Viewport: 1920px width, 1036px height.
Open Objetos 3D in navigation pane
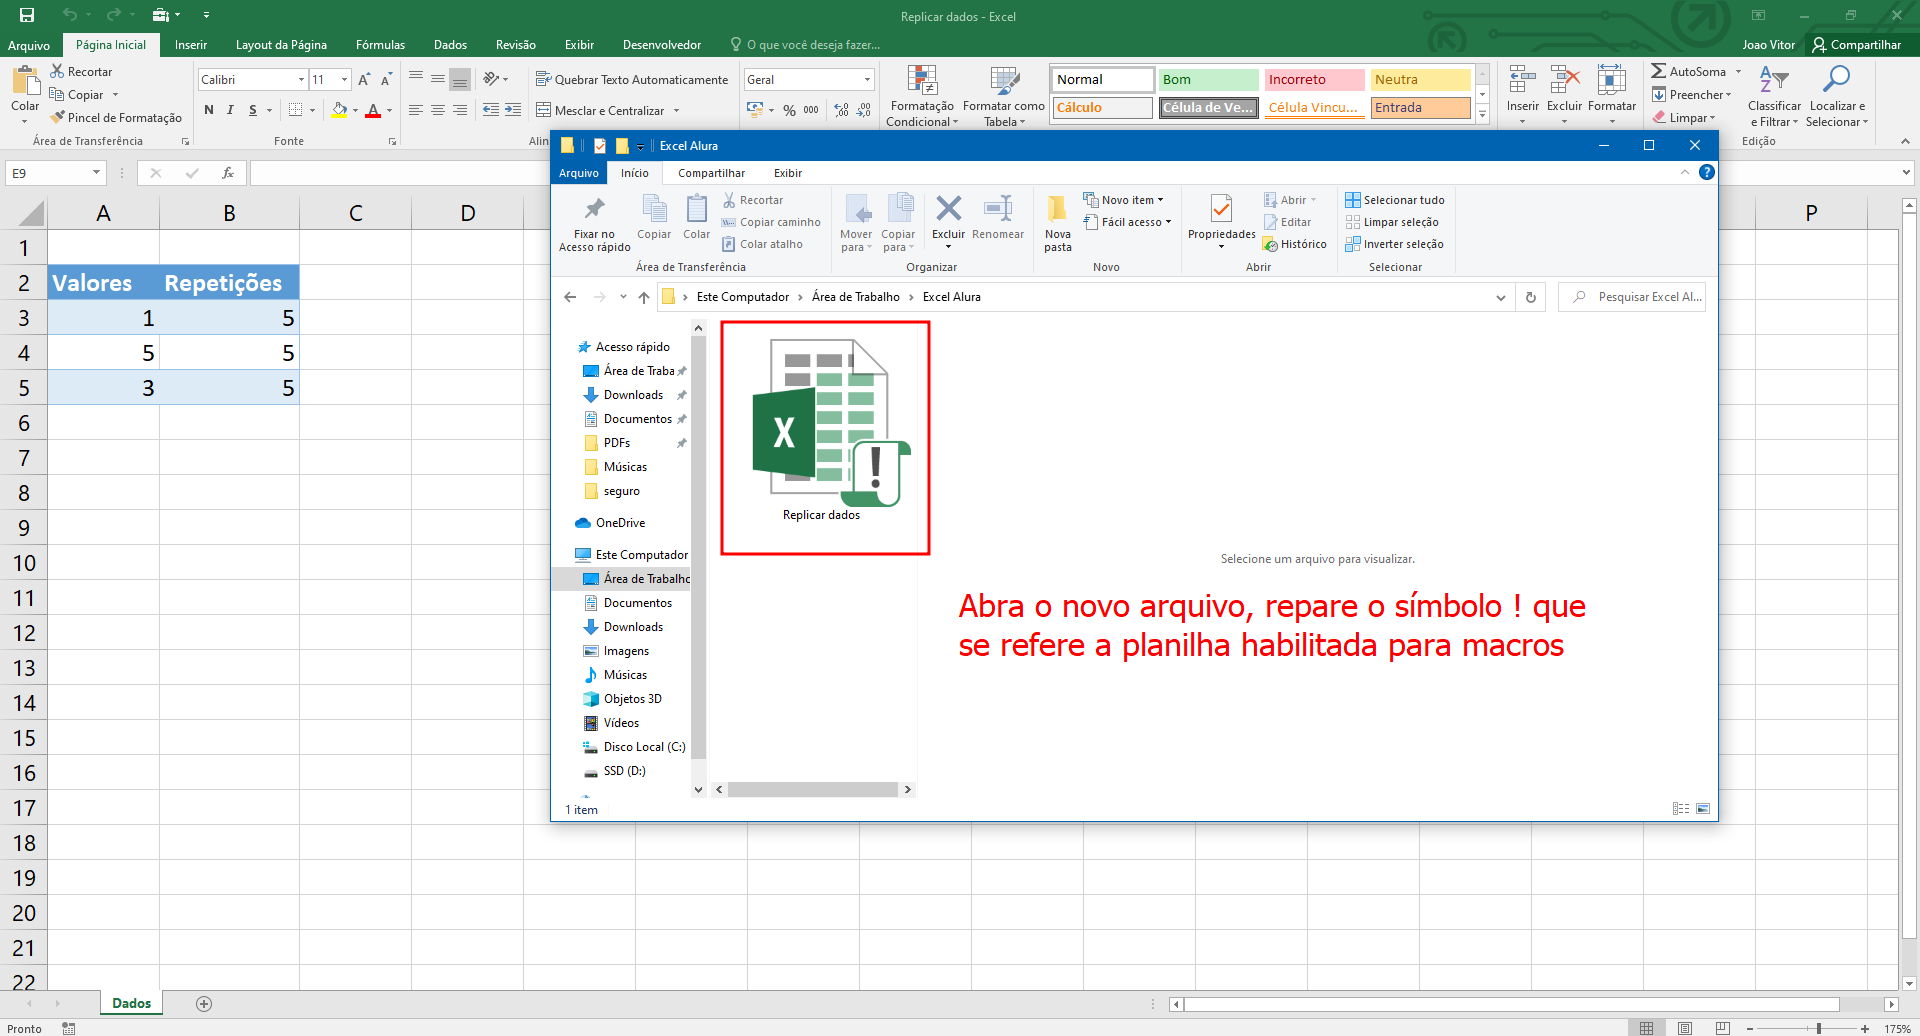pos(622,699)
